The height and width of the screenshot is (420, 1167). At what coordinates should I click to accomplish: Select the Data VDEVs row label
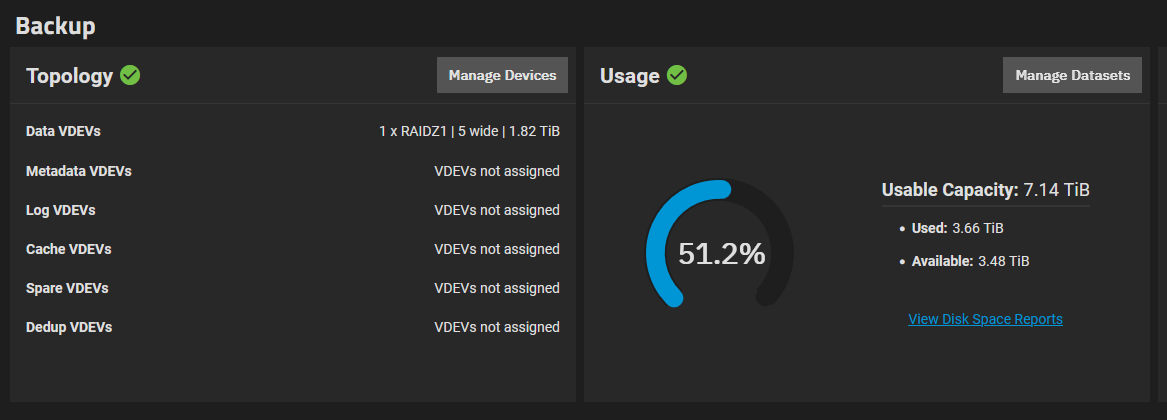tap(63, 131)
